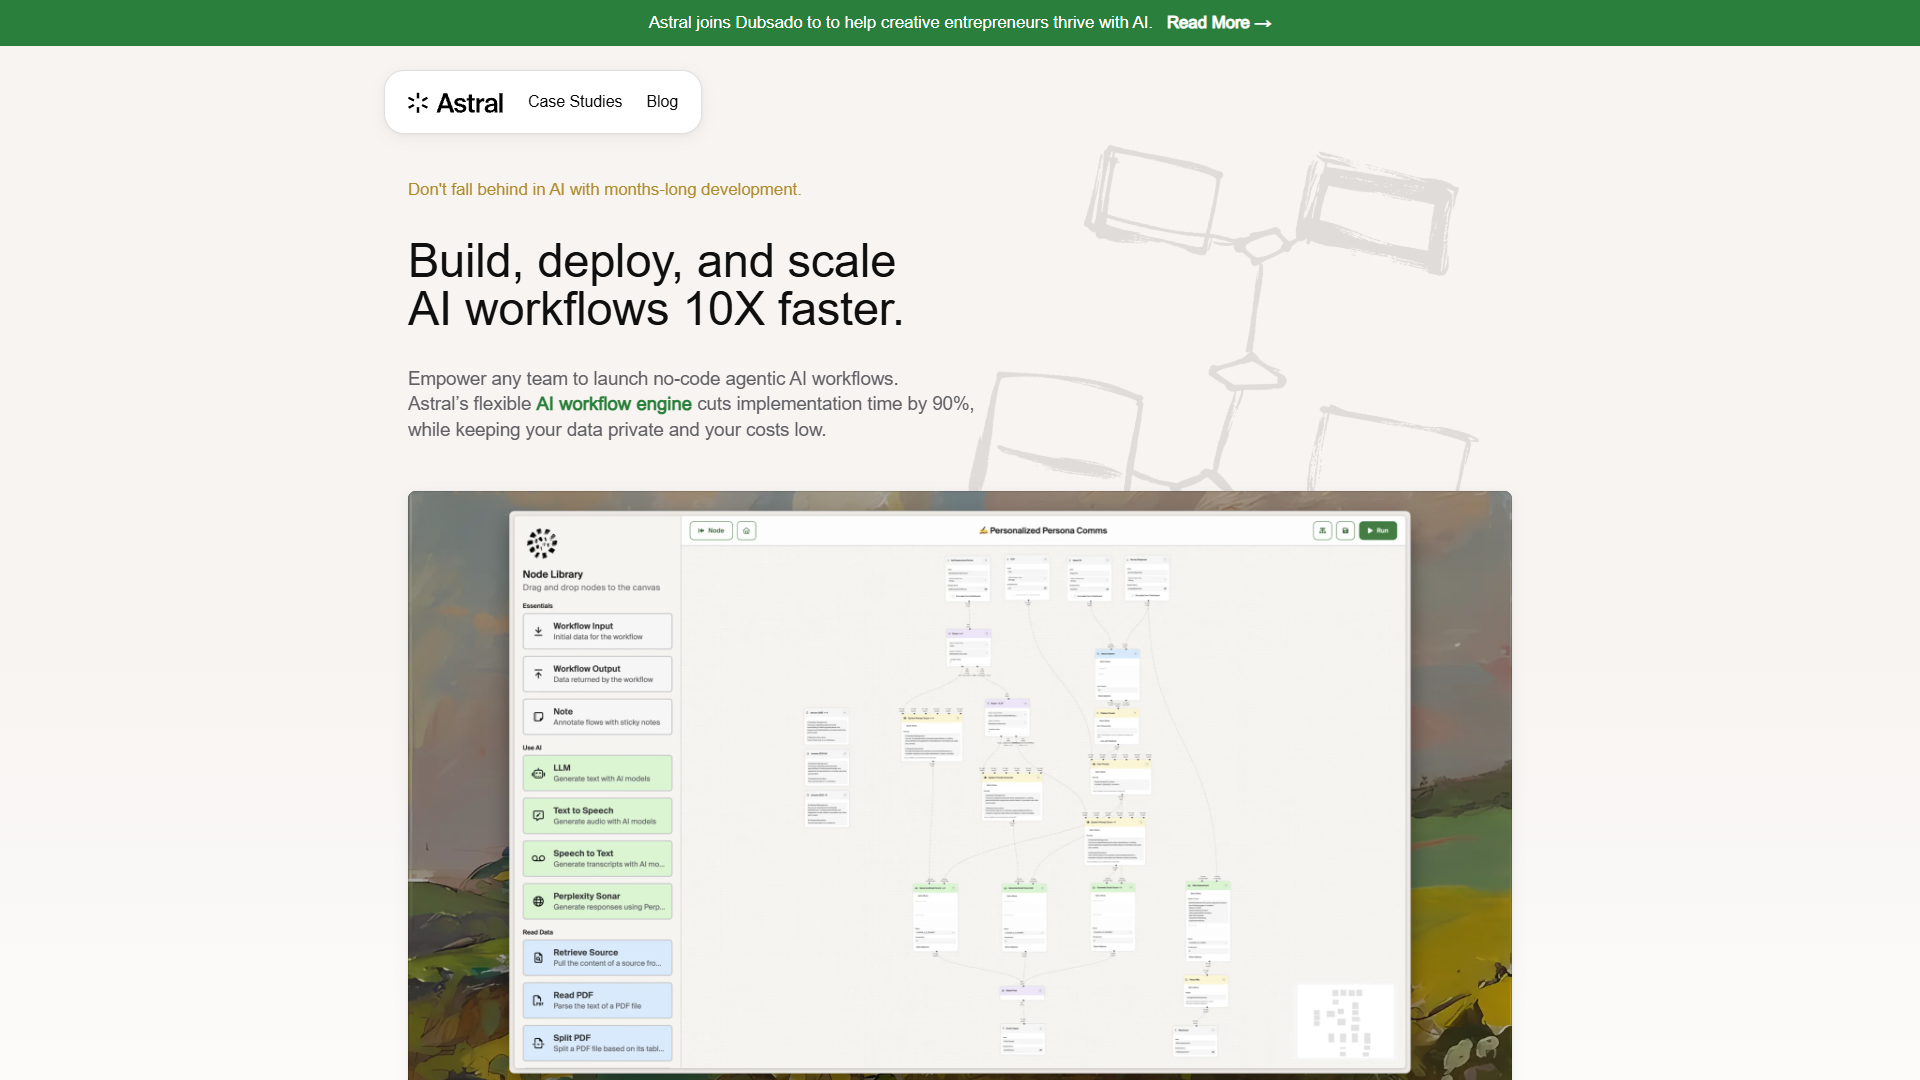The image size is (1920, 1080).
Task: Click the Node toggle button in the toolbar
Action: pyautogui.click(x=711, y=531)
